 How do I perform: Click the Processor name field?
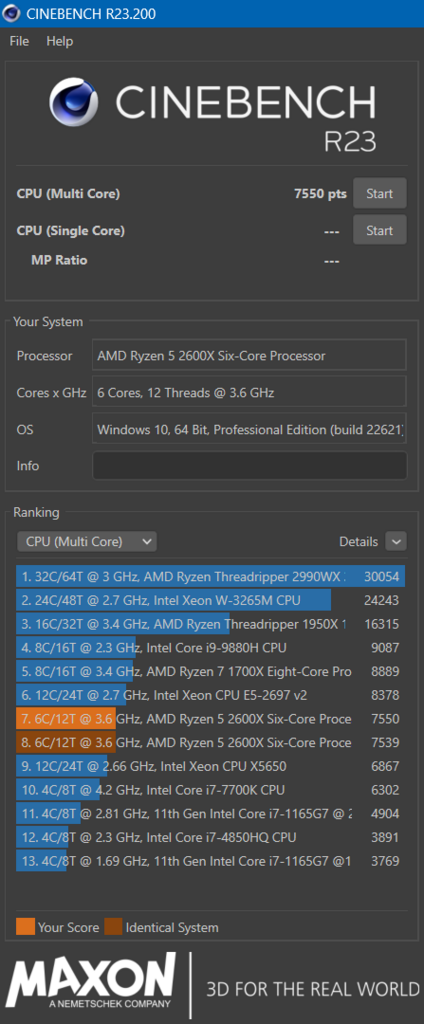coord(249,356)
